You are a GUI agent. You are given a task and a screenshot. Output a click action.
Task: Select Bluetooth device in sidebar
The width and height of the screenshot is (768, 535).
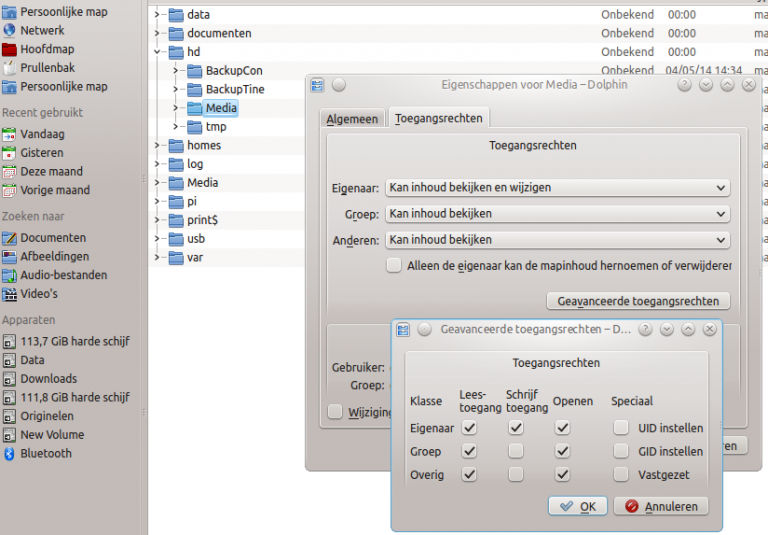coord(45,453)
